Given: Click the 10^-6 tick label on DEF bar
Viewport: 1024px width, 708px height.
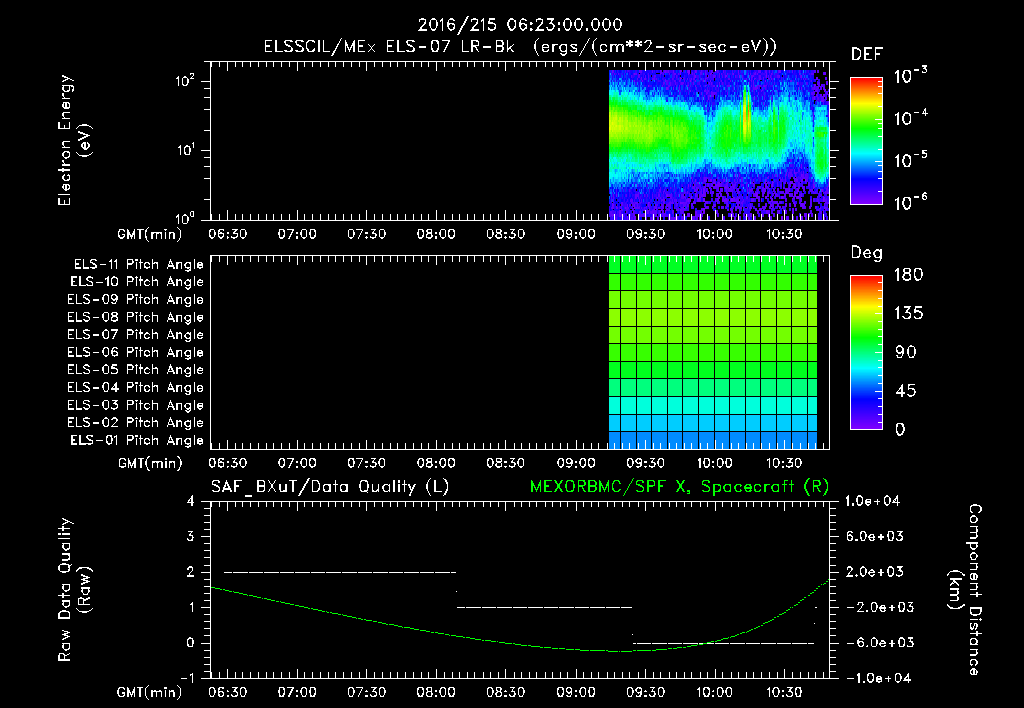Looking at the screenshot, I should pos(910,202).
